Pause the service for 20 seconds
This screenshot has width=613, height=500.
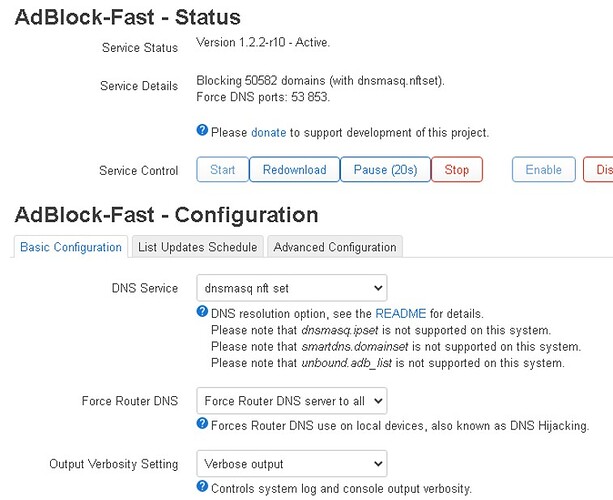(385, 170)
